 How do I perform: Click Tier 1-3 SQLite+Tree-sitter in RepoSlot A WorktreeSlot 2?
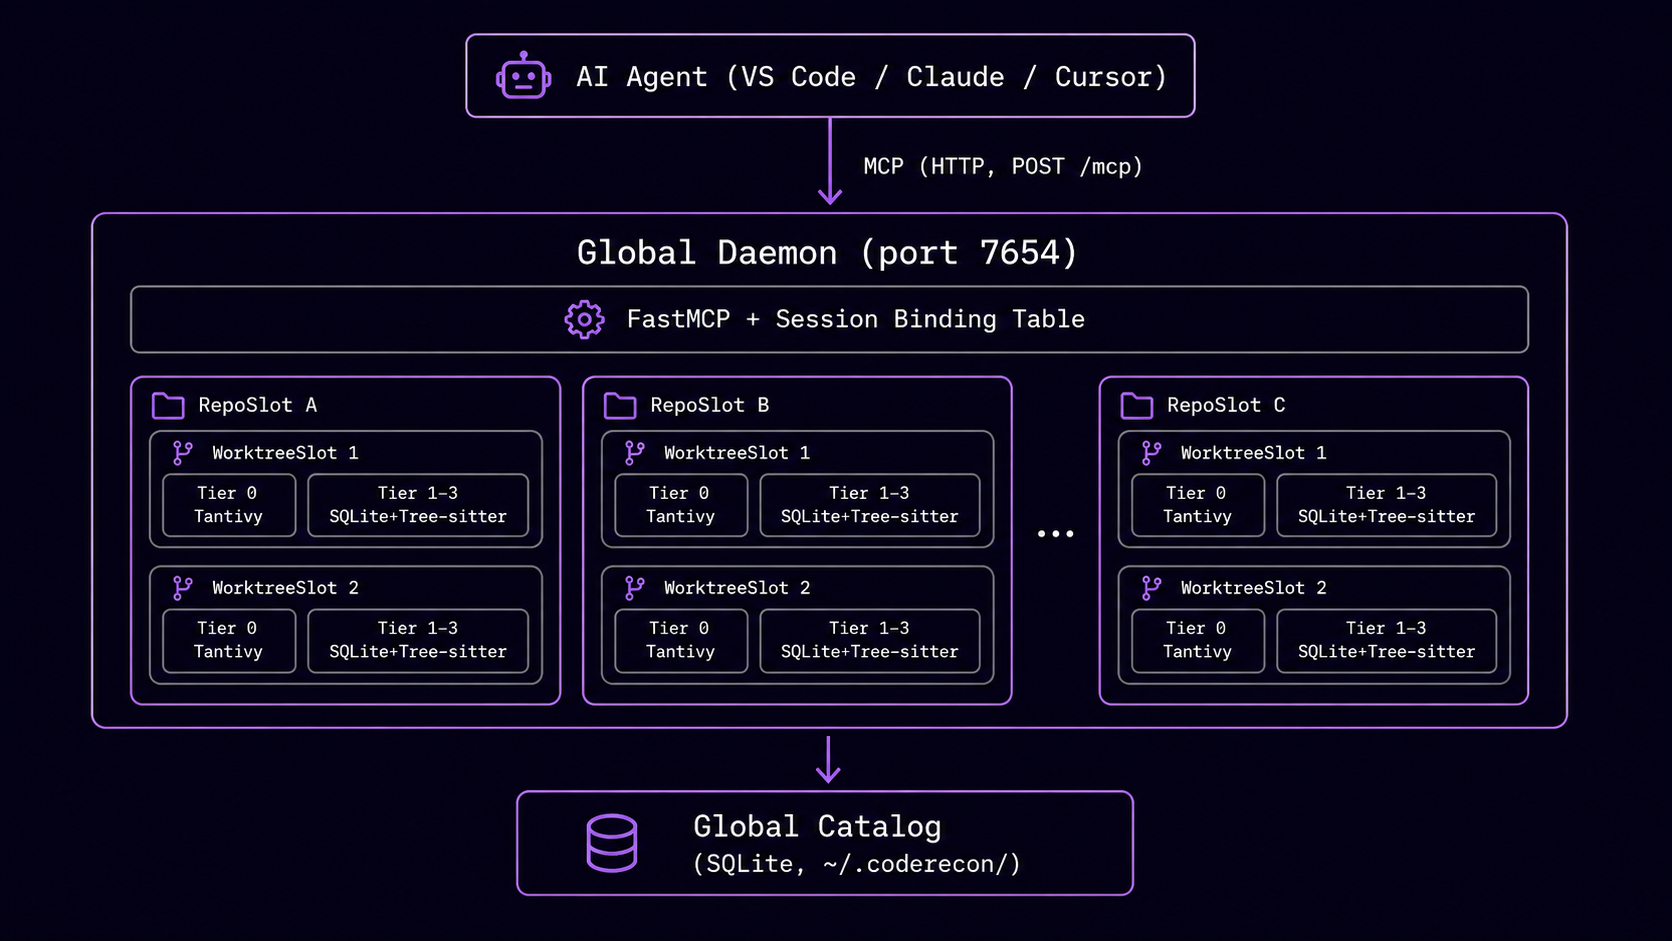(x=418, y=640)
